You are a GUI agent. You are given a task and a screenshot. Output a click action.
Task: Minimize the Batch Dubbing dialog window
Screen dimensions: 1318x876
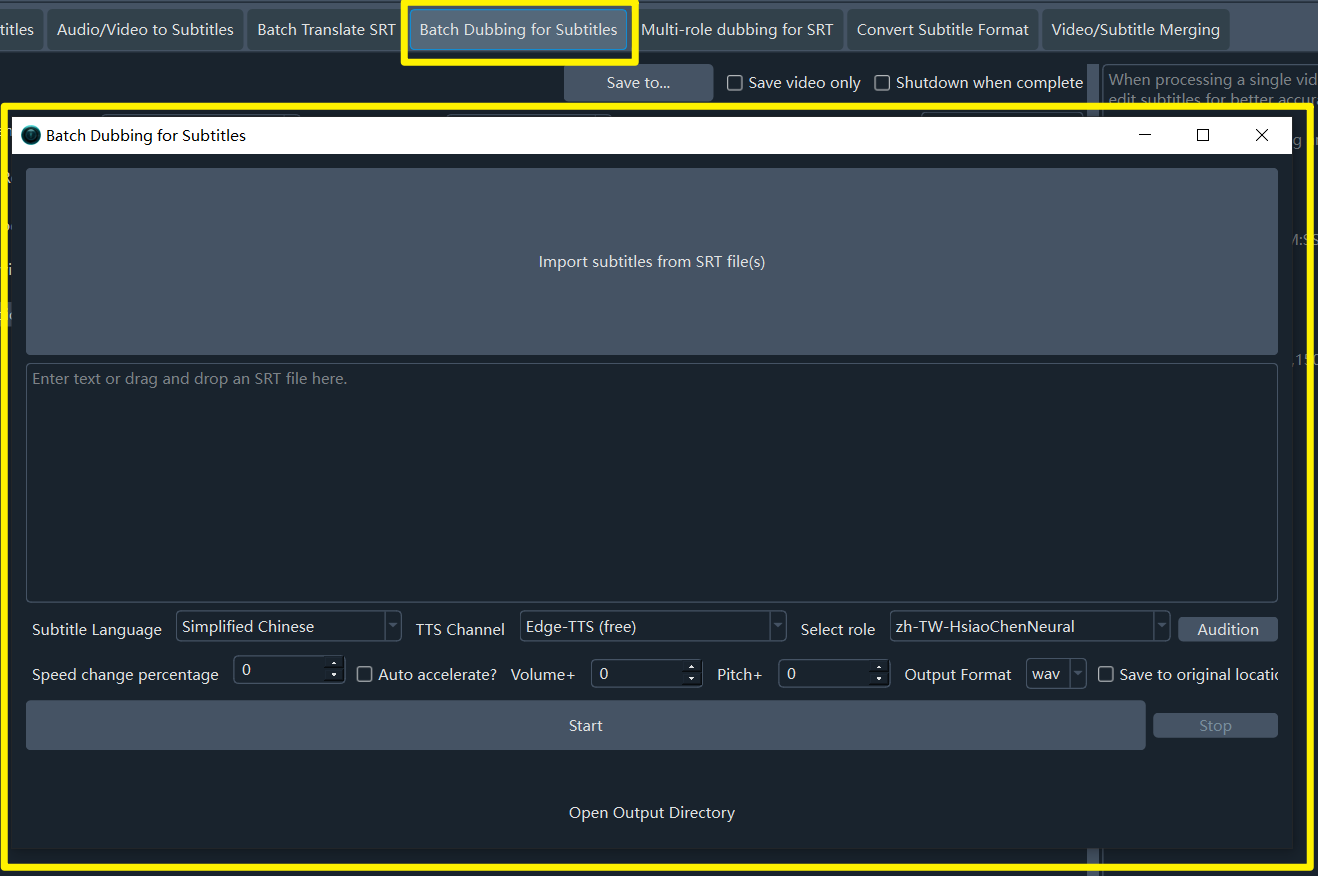[1144, 135]
